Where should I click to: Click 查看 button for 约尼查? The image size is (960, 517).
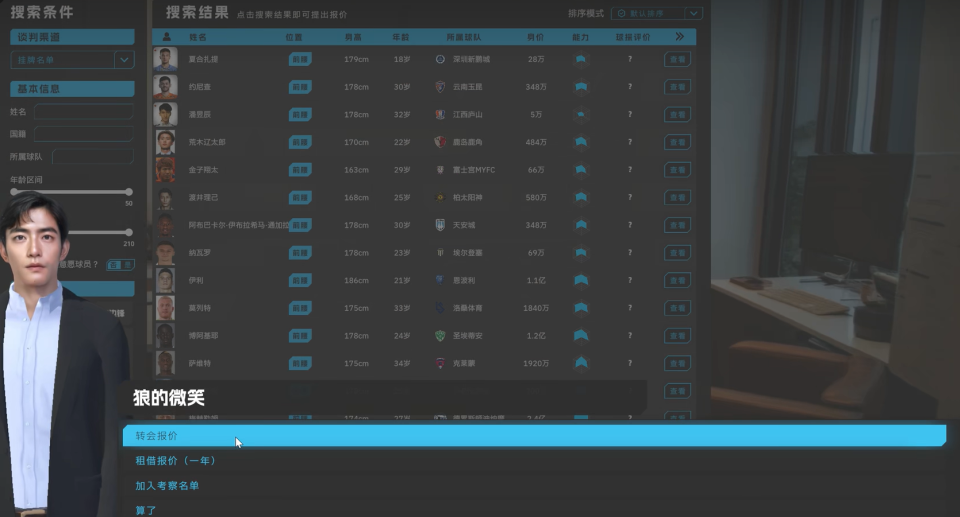point(677,87)
